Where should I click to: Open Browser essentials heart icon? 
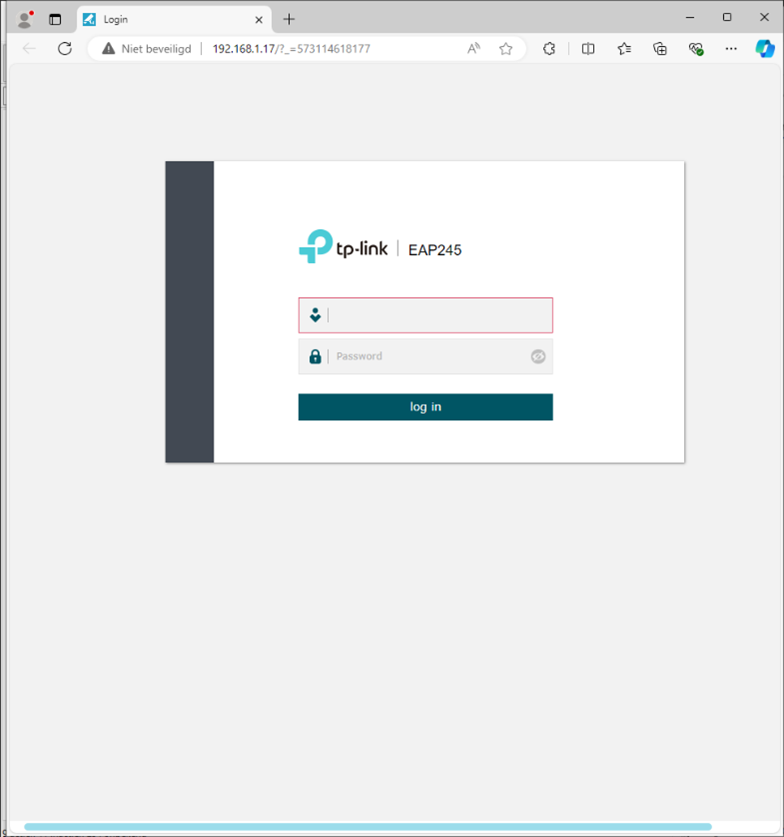[x=696, y=49]
